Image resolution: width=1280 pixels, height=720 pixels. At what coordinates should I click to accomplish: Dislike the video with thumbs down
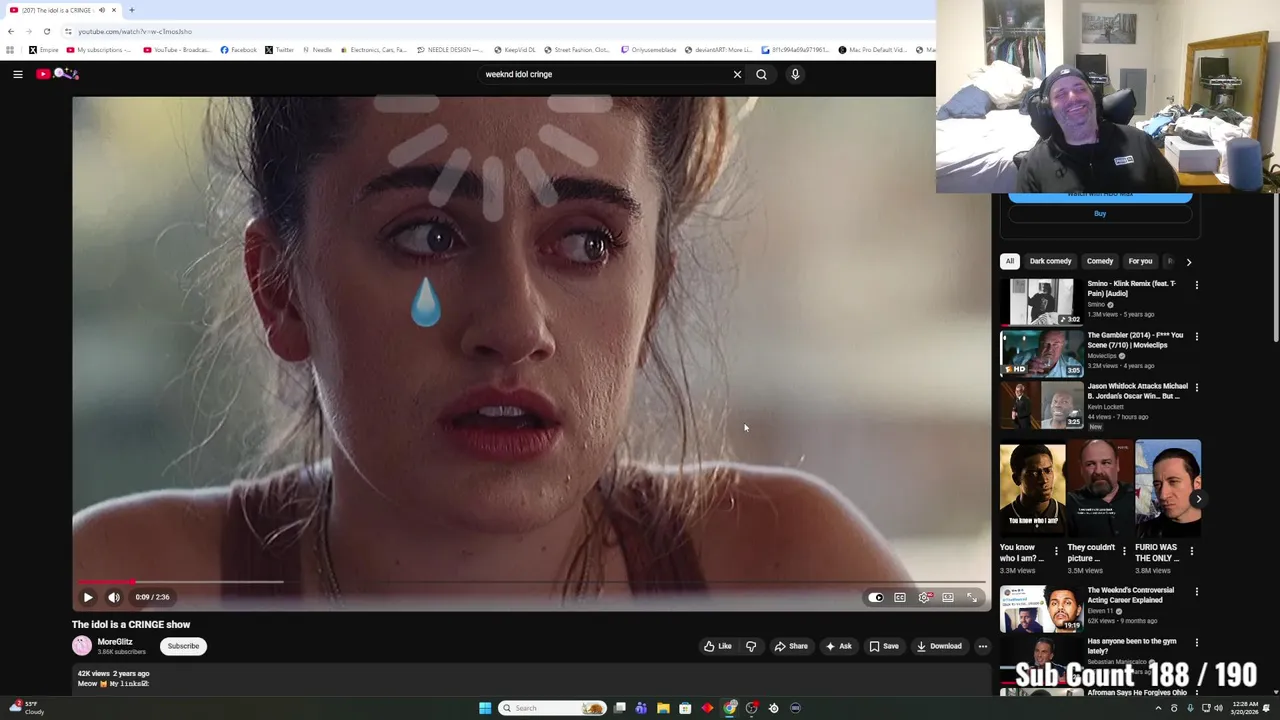(751, 646)
